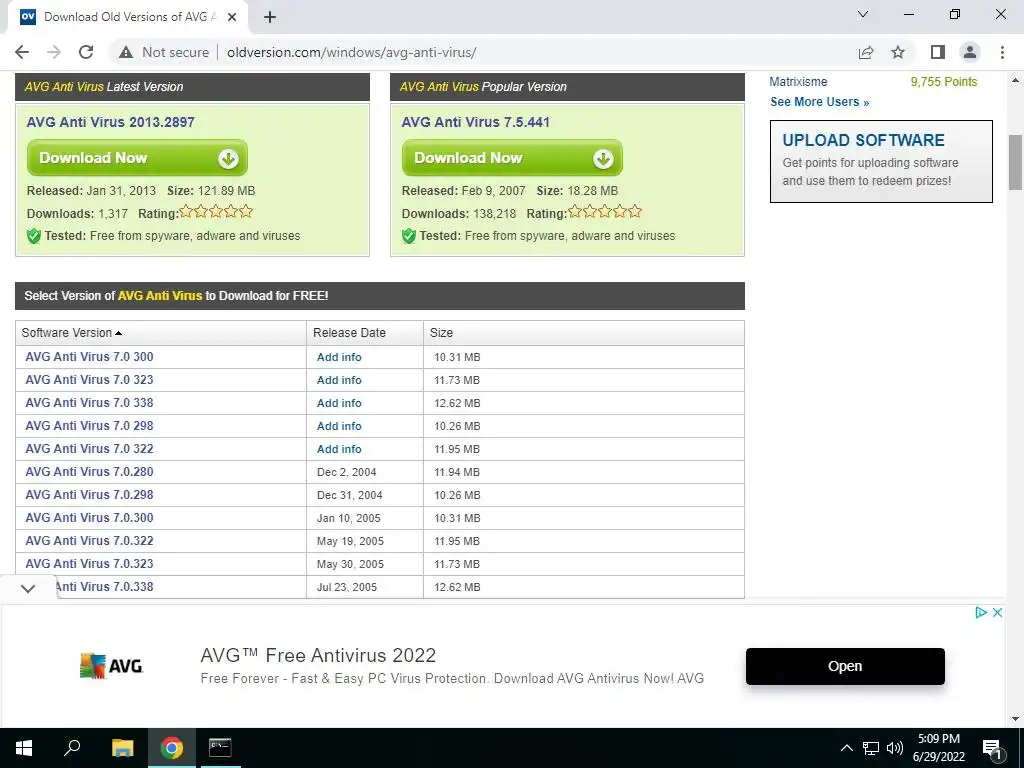Open AVG Anti Virus 7.0 323 version link
This screenshot has height=768, width=1024.
(89, 380)
